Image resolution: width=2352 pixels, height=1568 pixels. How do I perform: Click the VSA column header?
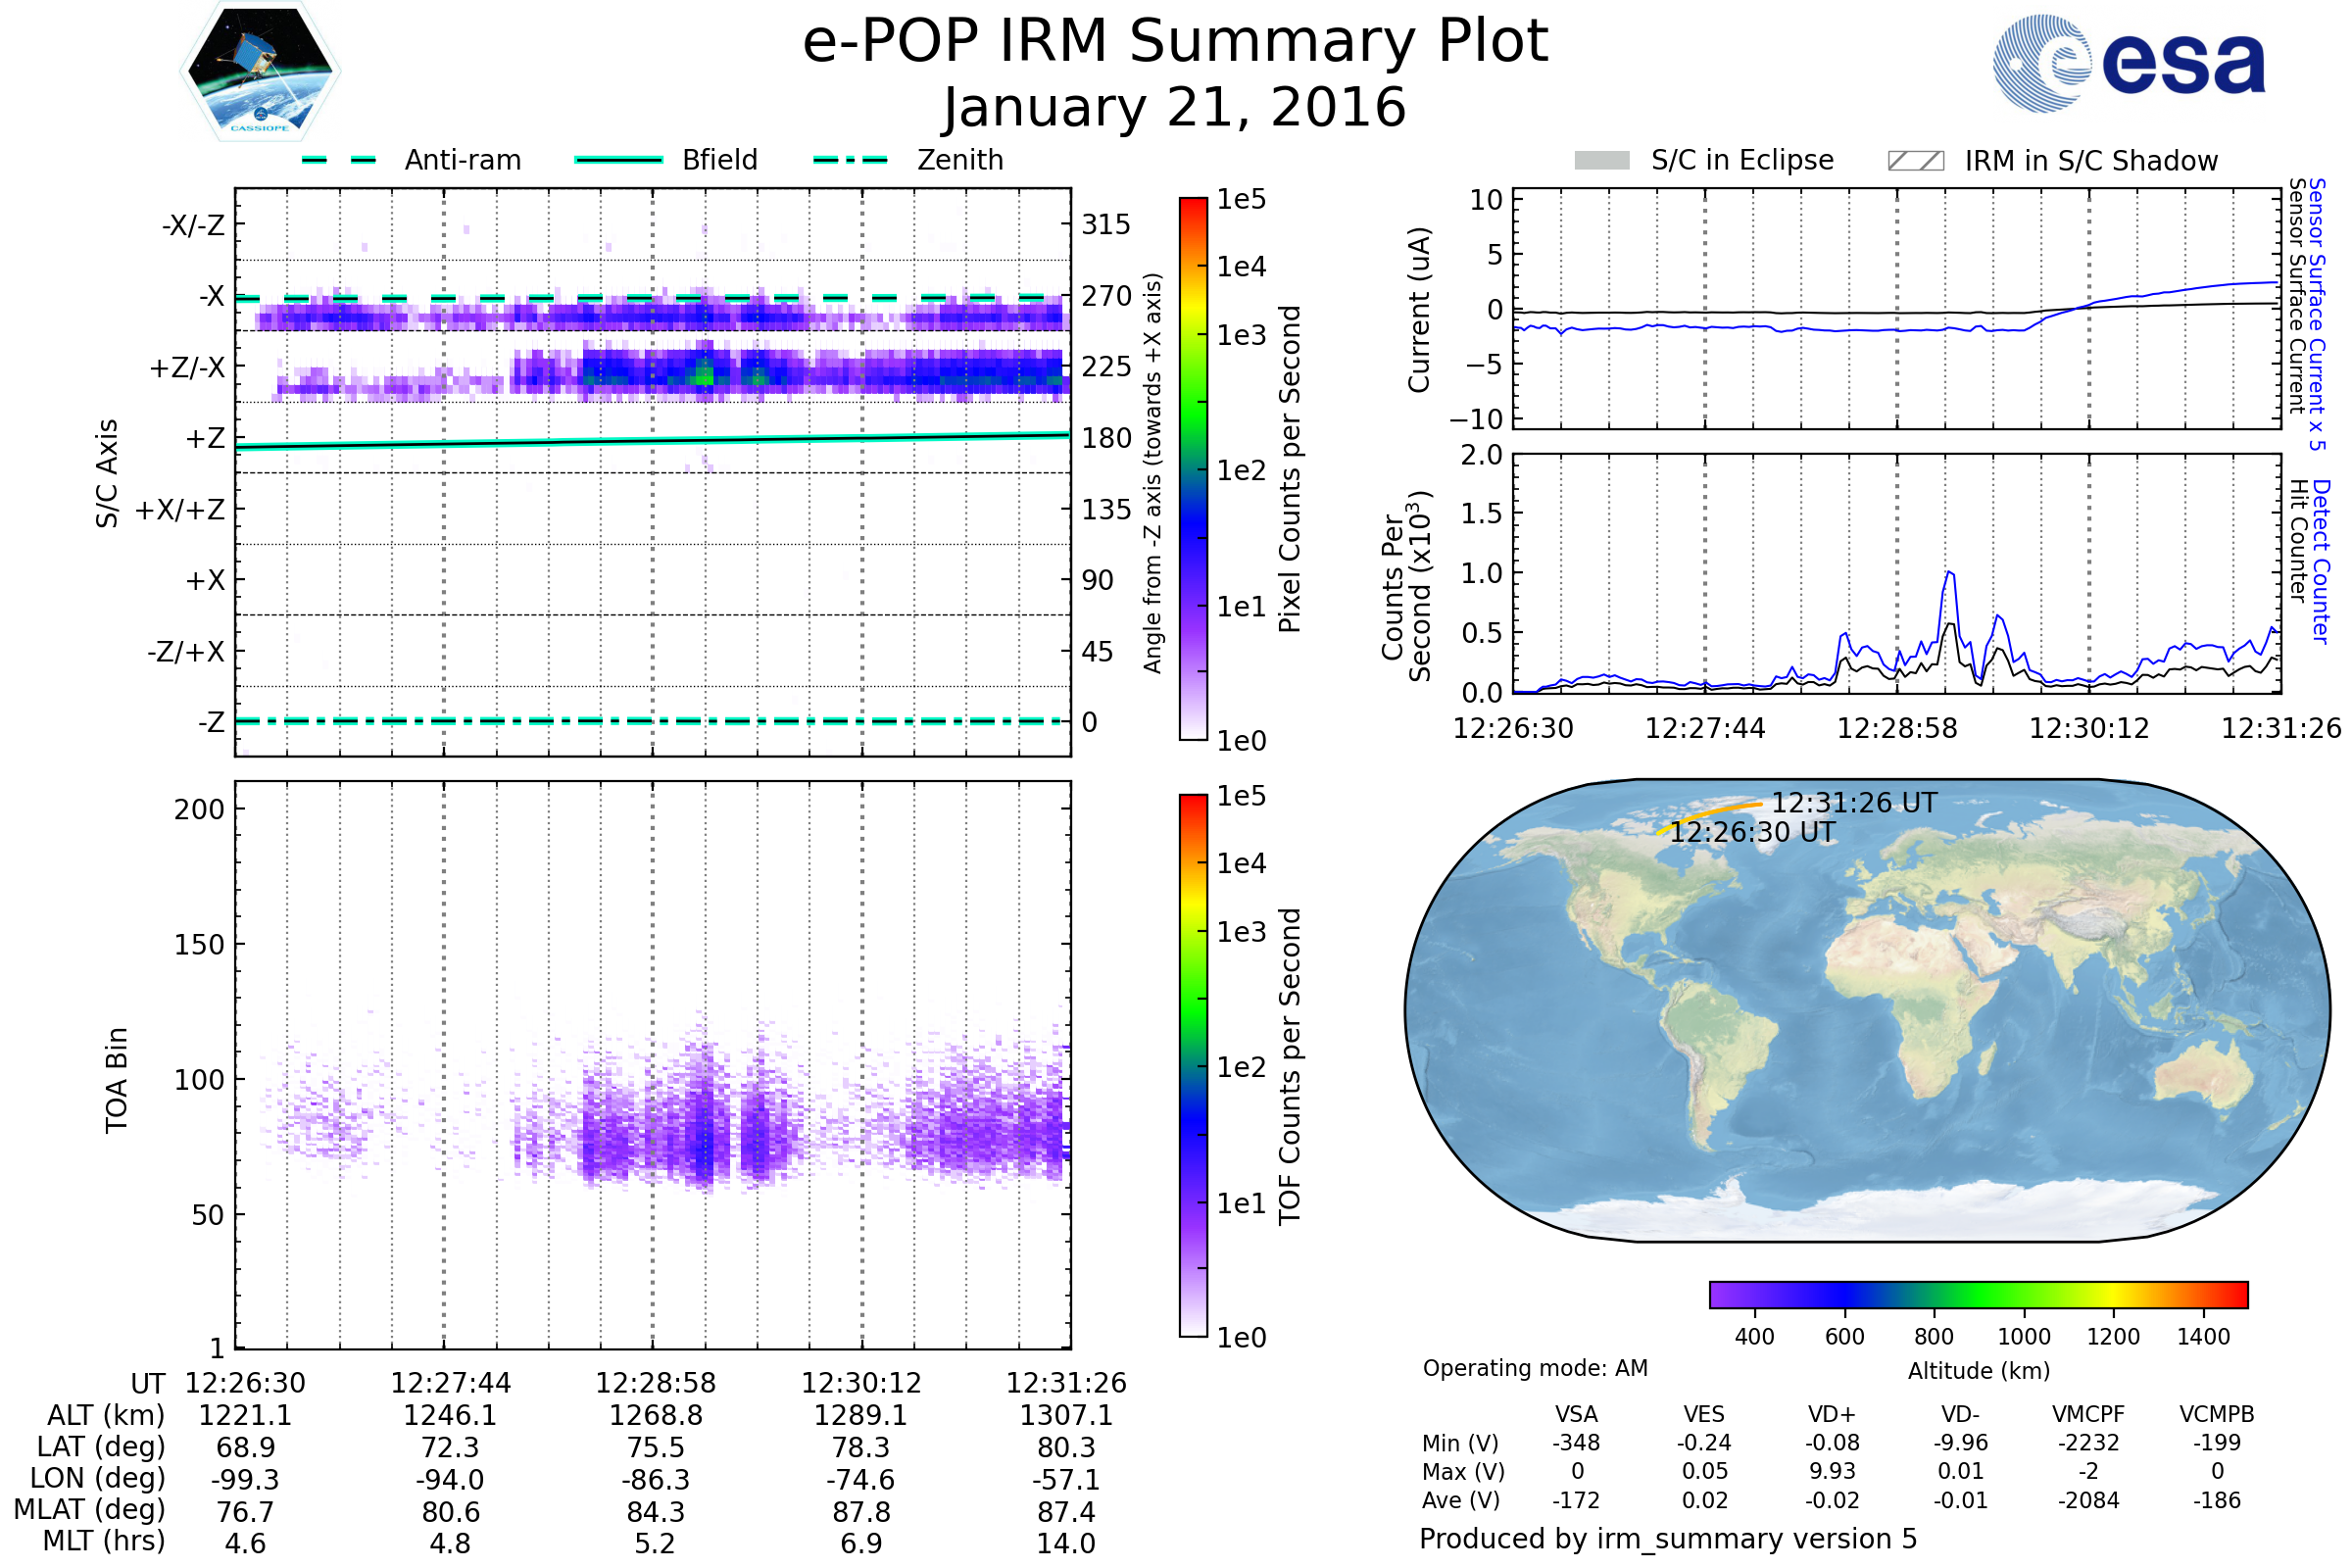click(x=1576, y=1414)
